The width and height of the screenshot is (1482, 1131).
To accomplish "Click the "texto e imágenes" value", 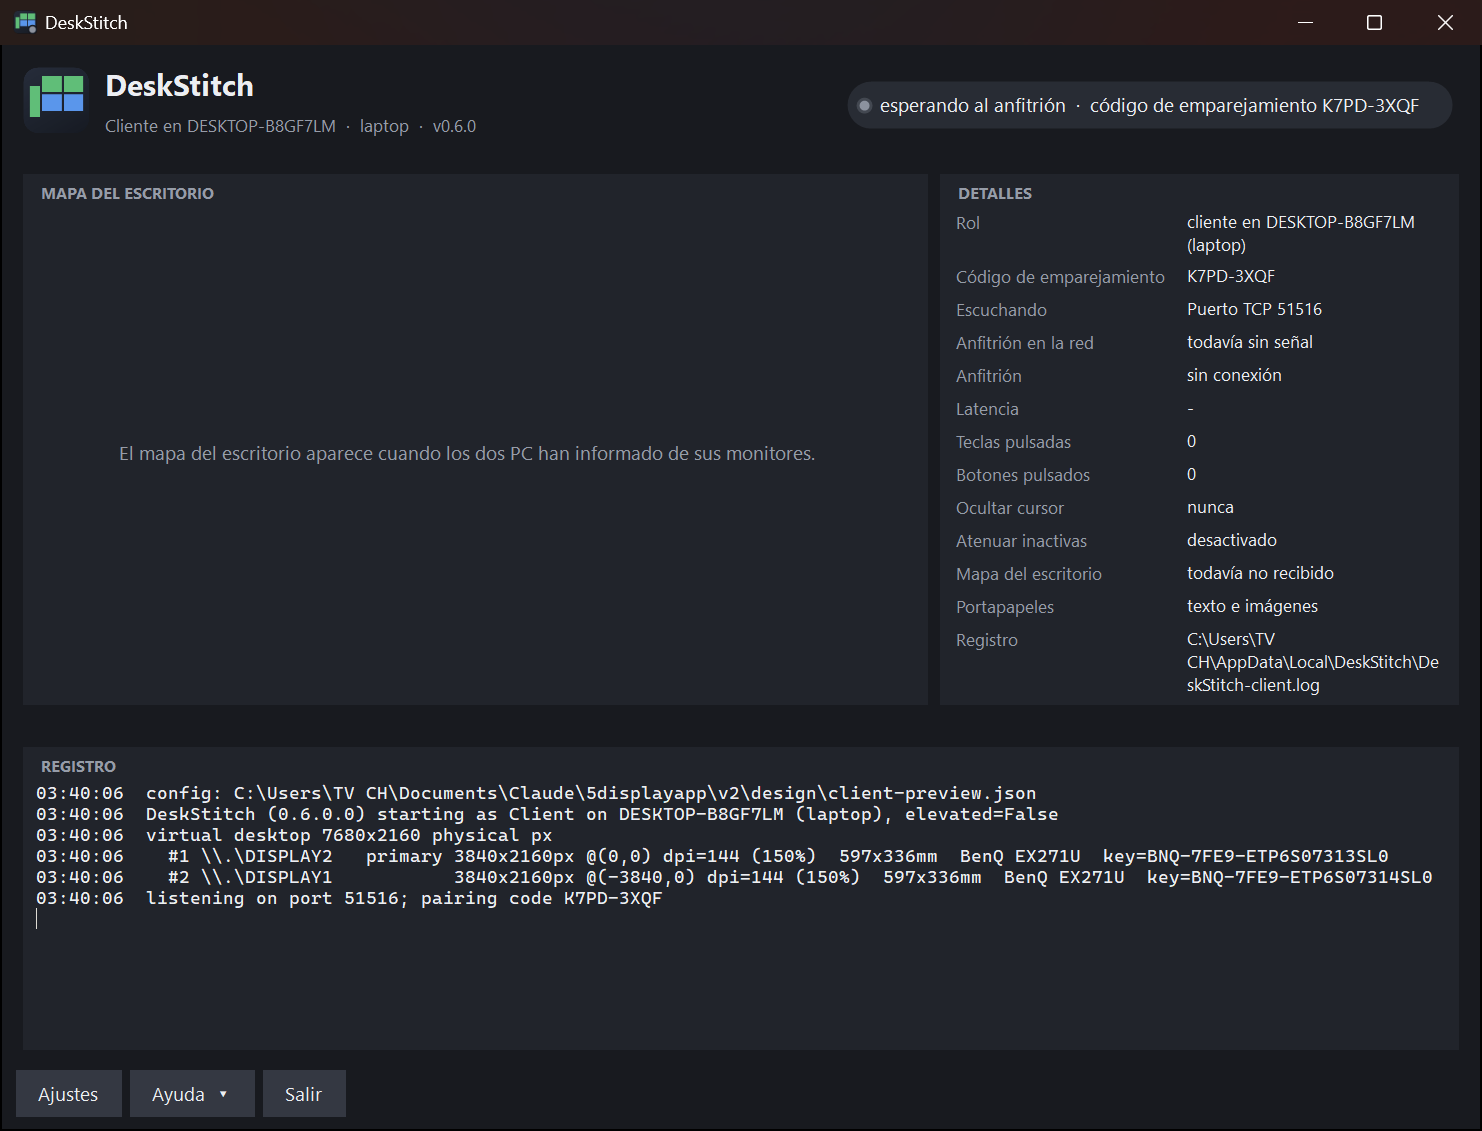I will [x=1252, y=606].
